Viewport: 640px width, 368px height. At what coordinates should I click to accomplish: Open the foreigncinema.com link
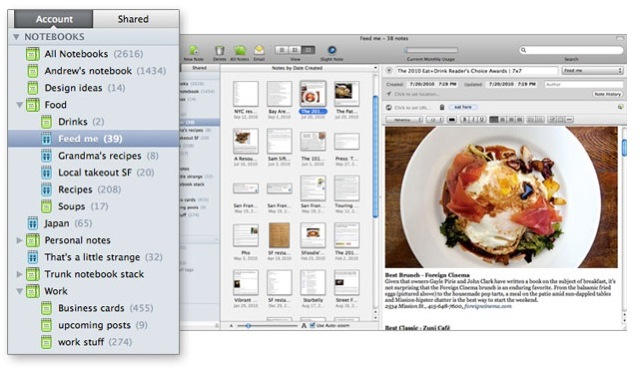pos(487,306)
